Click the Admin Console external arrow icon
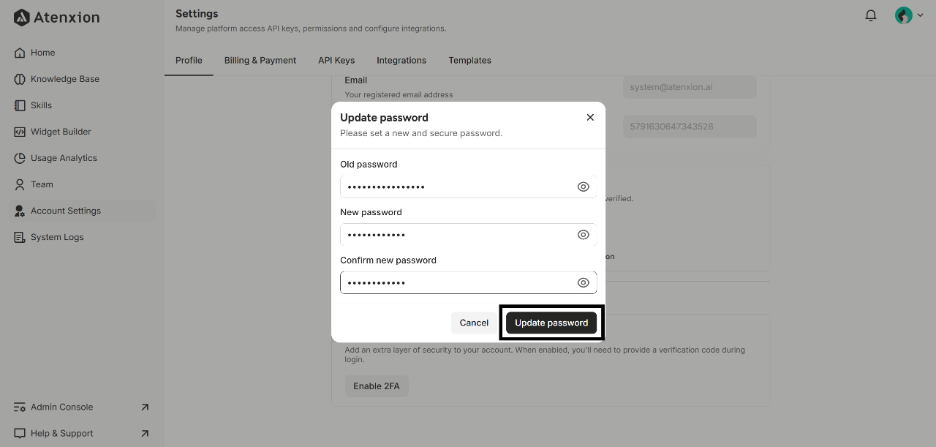Viewport: 936px width, 447px height. click(x=144, y=407)
